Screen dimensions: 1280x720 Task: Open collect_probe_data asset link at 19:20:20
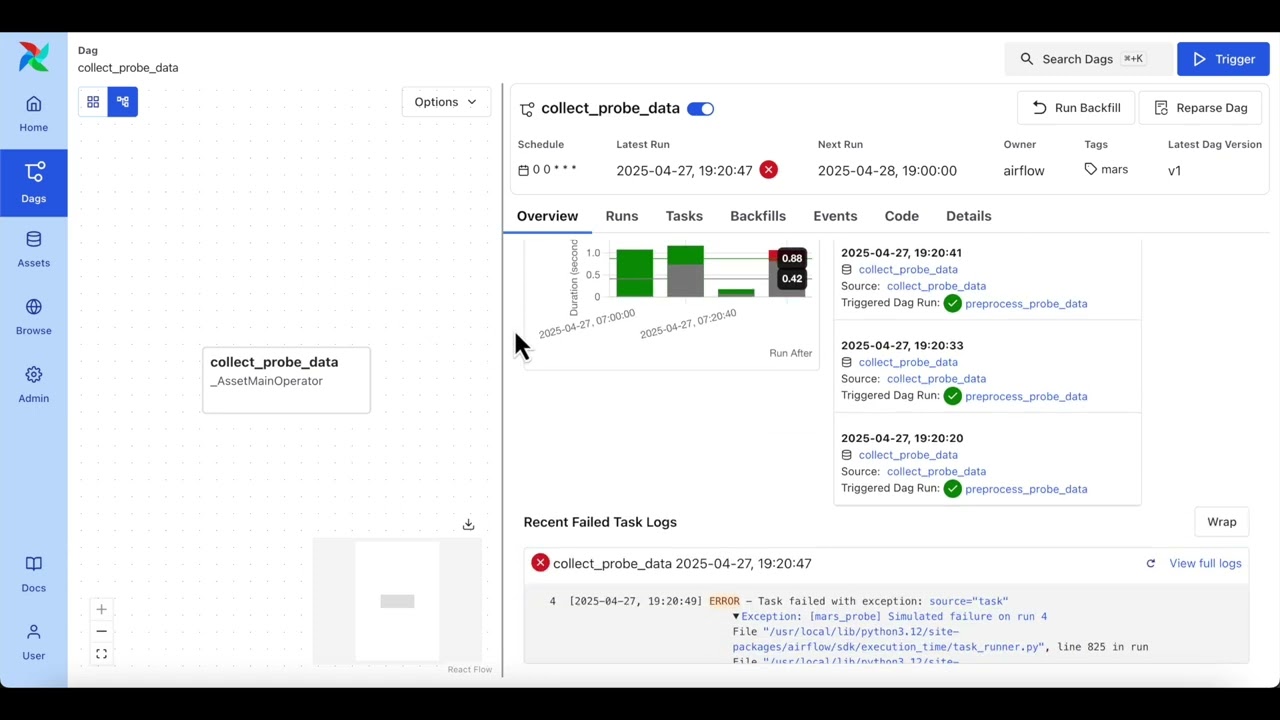(x=908, y=455)
